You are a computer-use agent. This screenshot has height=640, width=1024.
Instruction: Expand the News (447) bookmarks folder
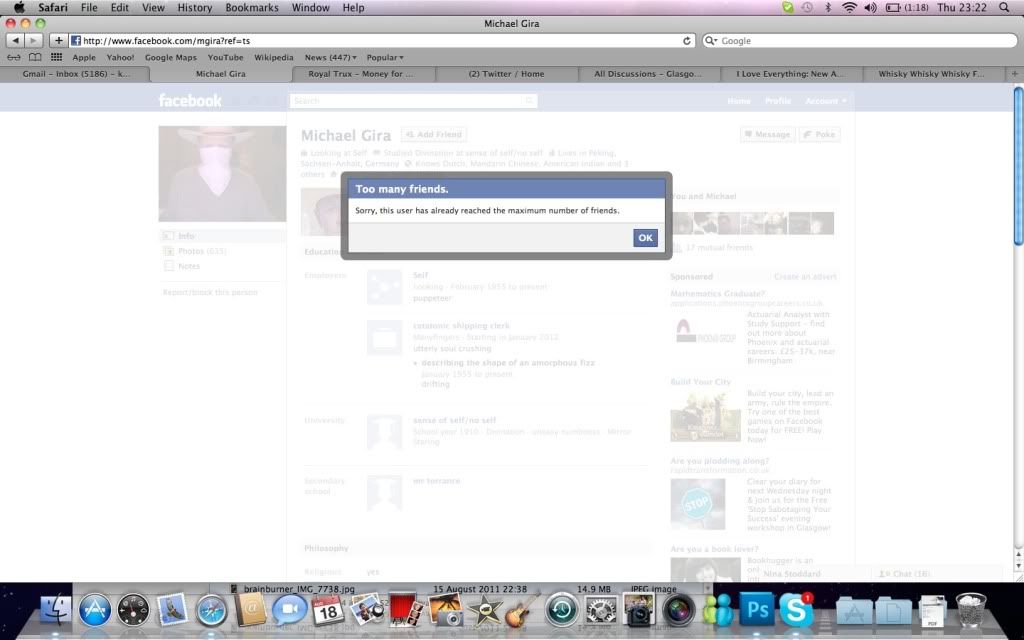tap(328, 58)
